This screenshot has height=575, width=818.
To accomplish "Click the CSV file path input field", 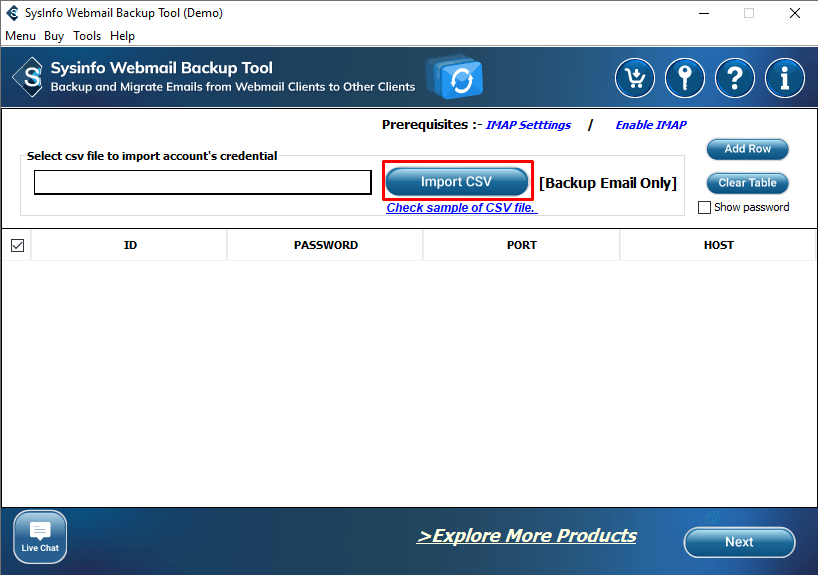I will [203, 182].
